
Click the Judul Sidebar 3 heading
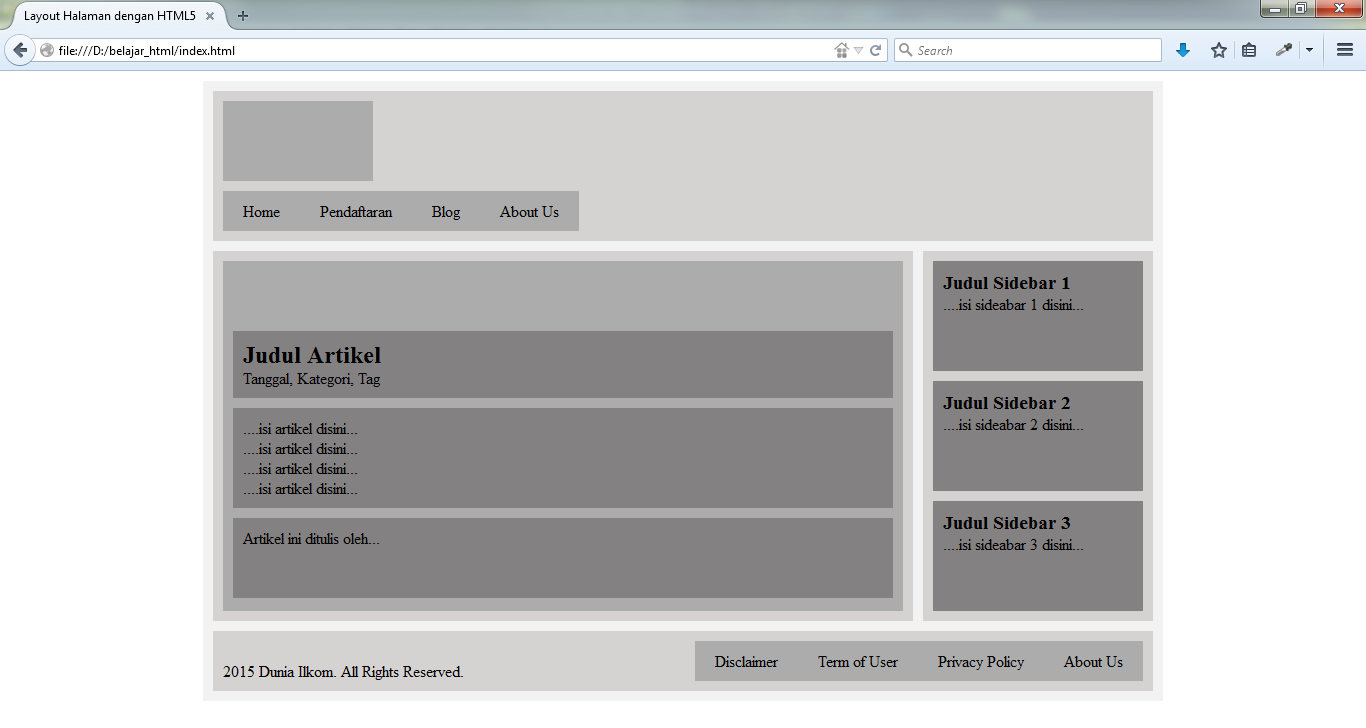1006,523
